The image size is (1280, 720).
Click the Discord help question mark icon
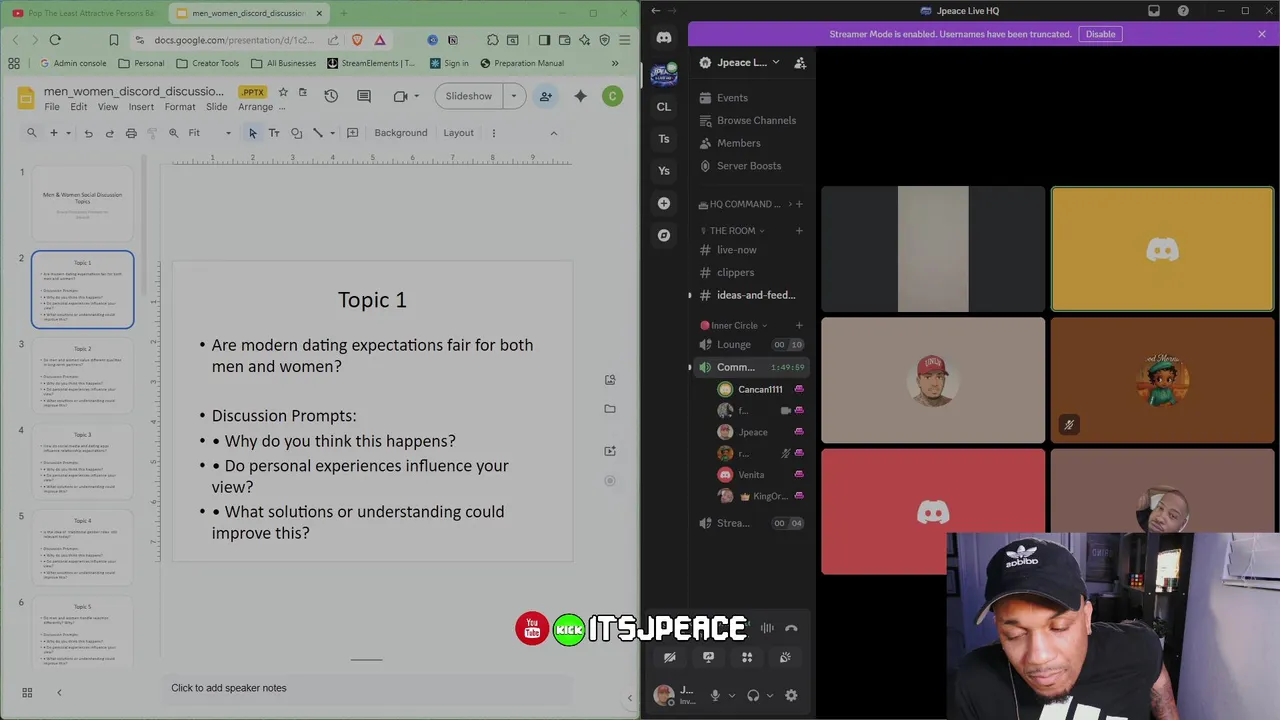(x=1183, y=11)
